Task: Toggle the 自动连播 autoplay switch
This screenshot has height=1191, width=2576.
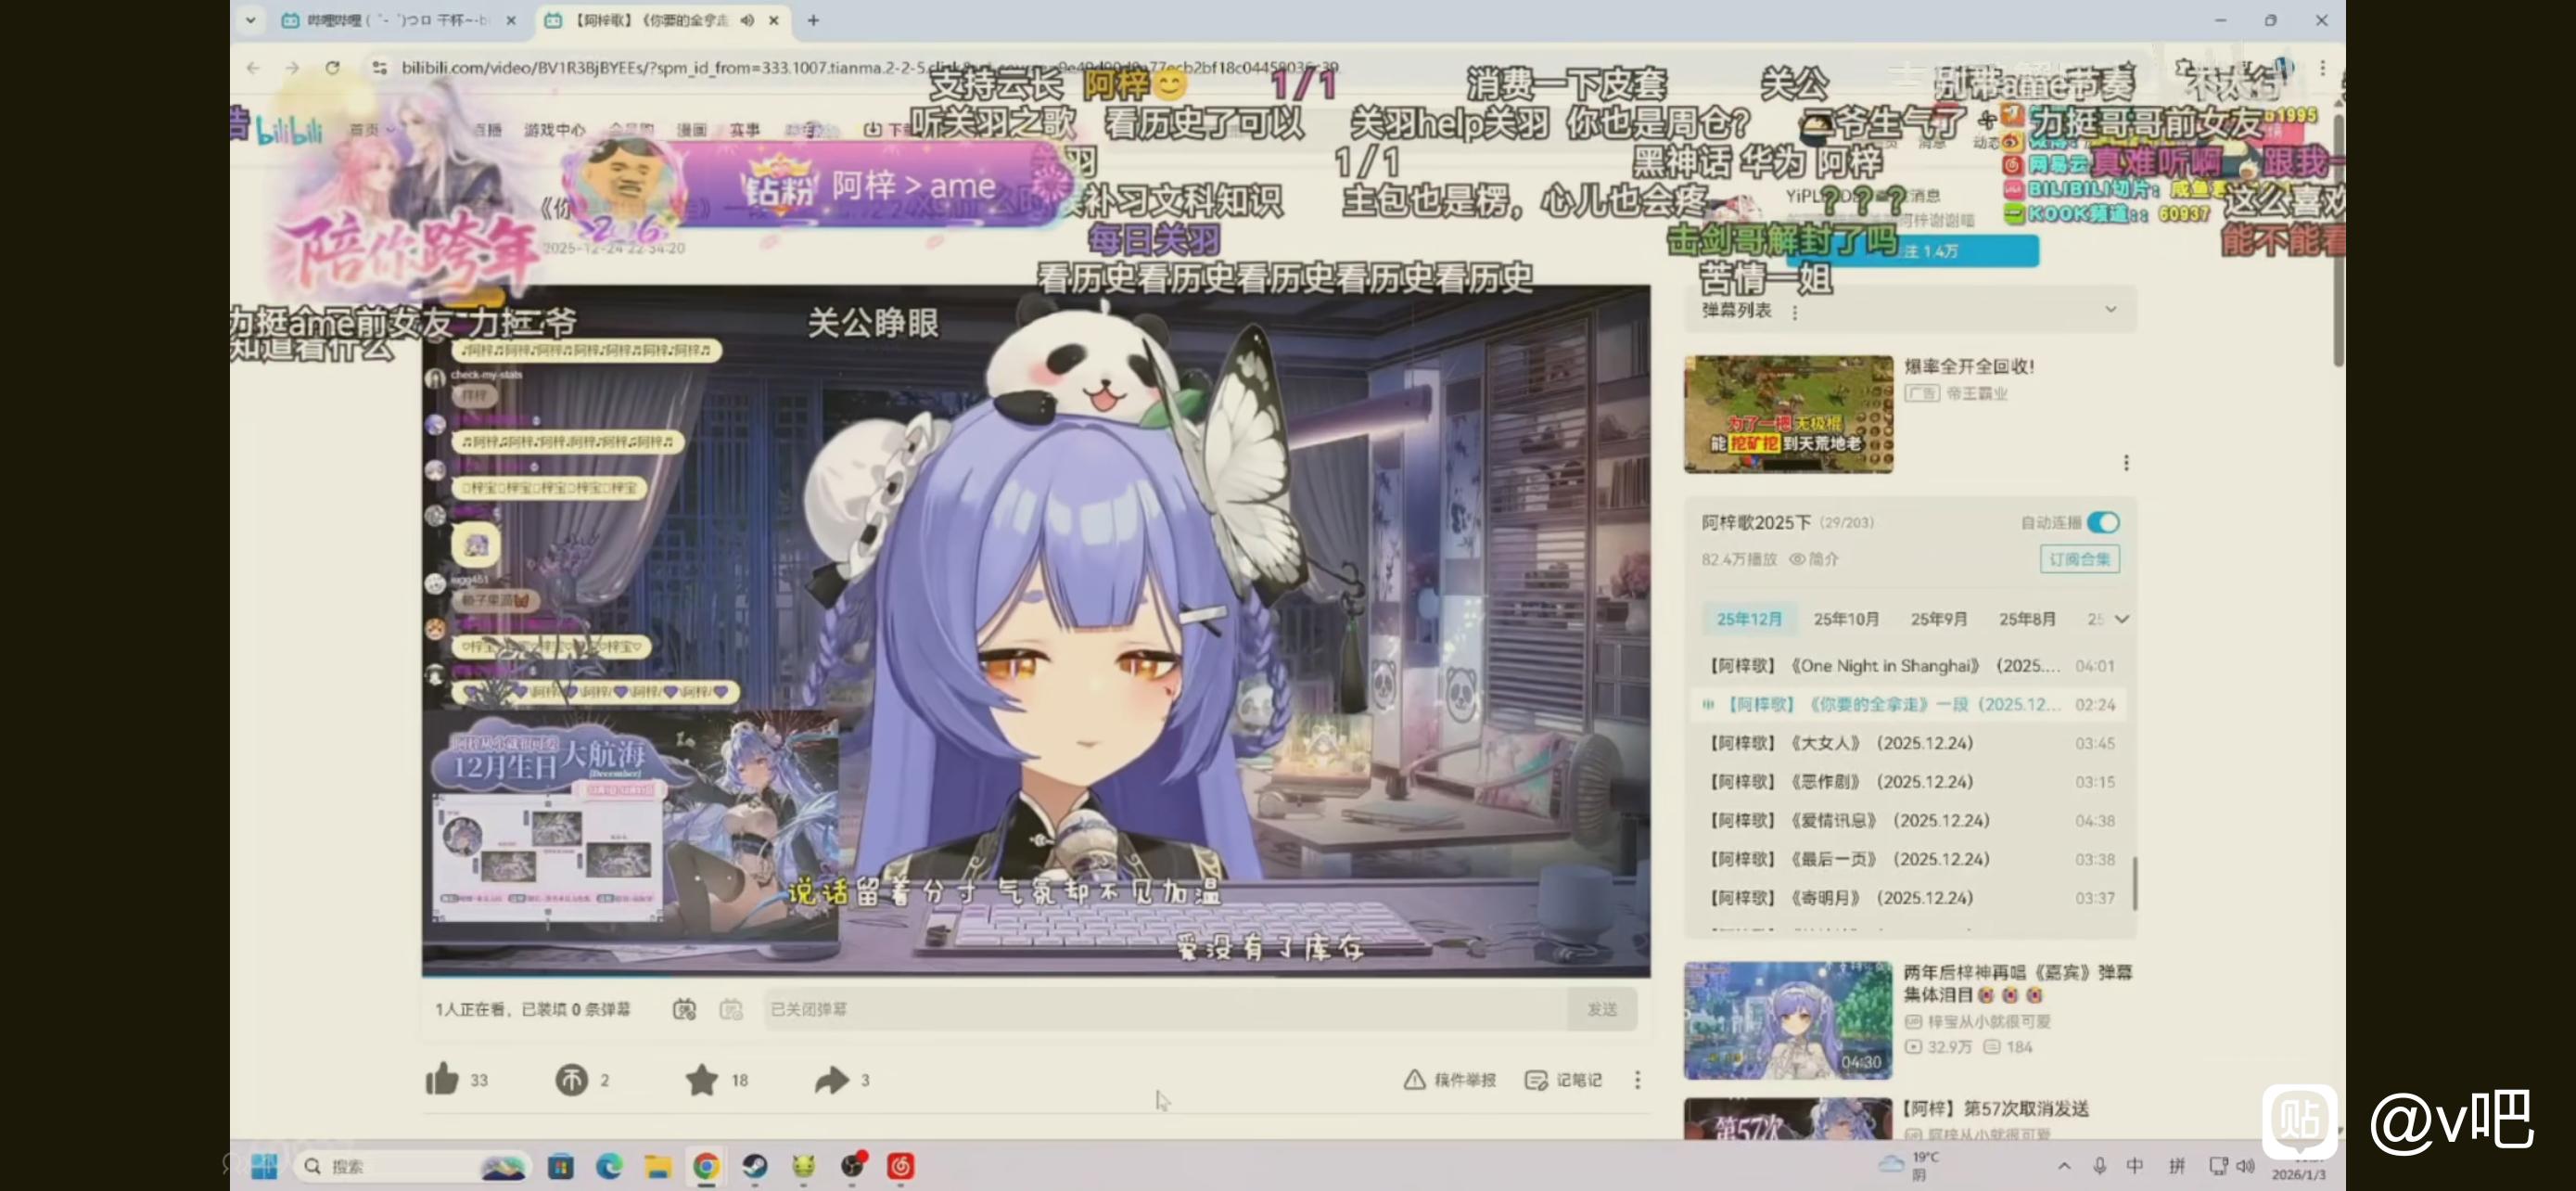Action: pyautogui.click(x=2103, y=522)
